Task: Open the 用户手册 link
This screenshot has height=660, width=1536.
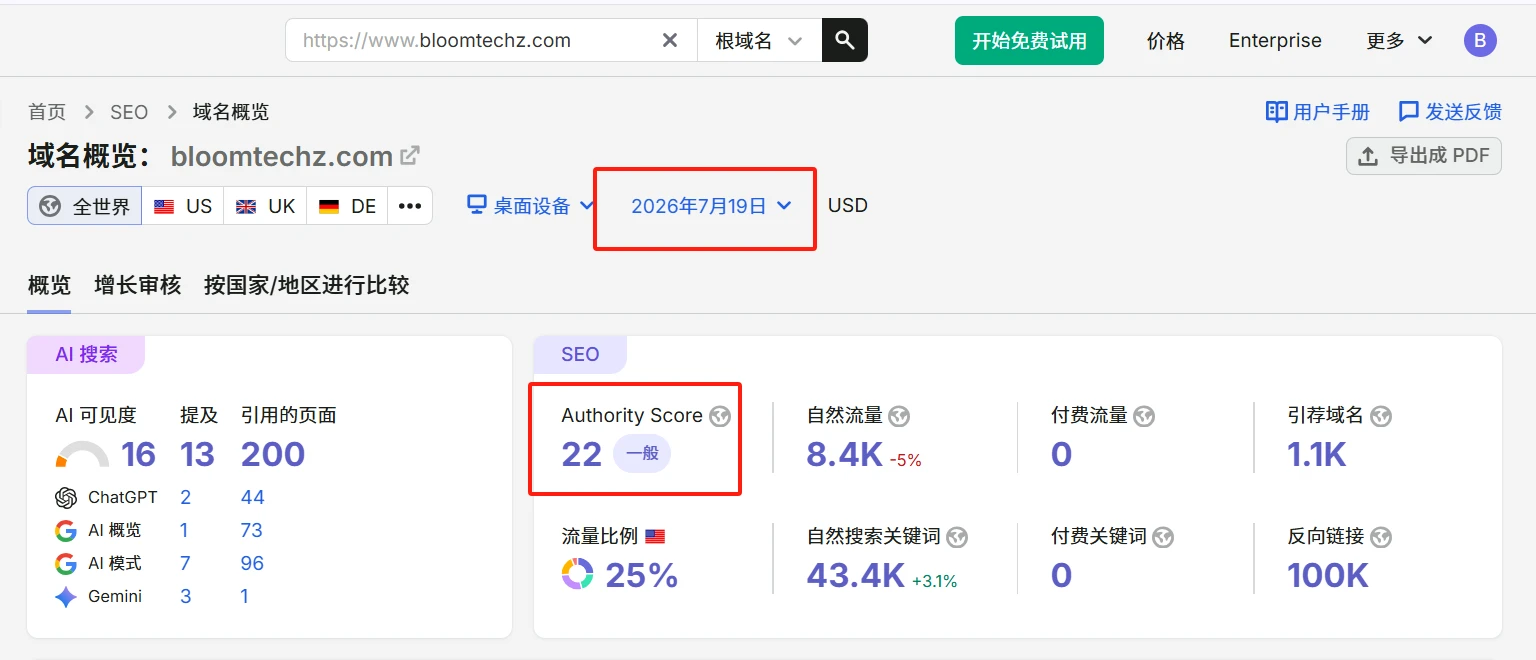Action: [x=1317, y=112]
